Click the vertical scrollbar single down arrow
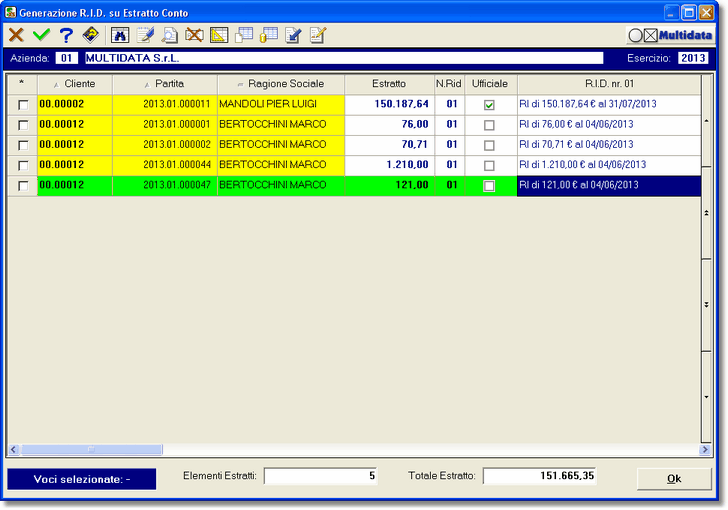The image size is (728, 510). point(706,397)
